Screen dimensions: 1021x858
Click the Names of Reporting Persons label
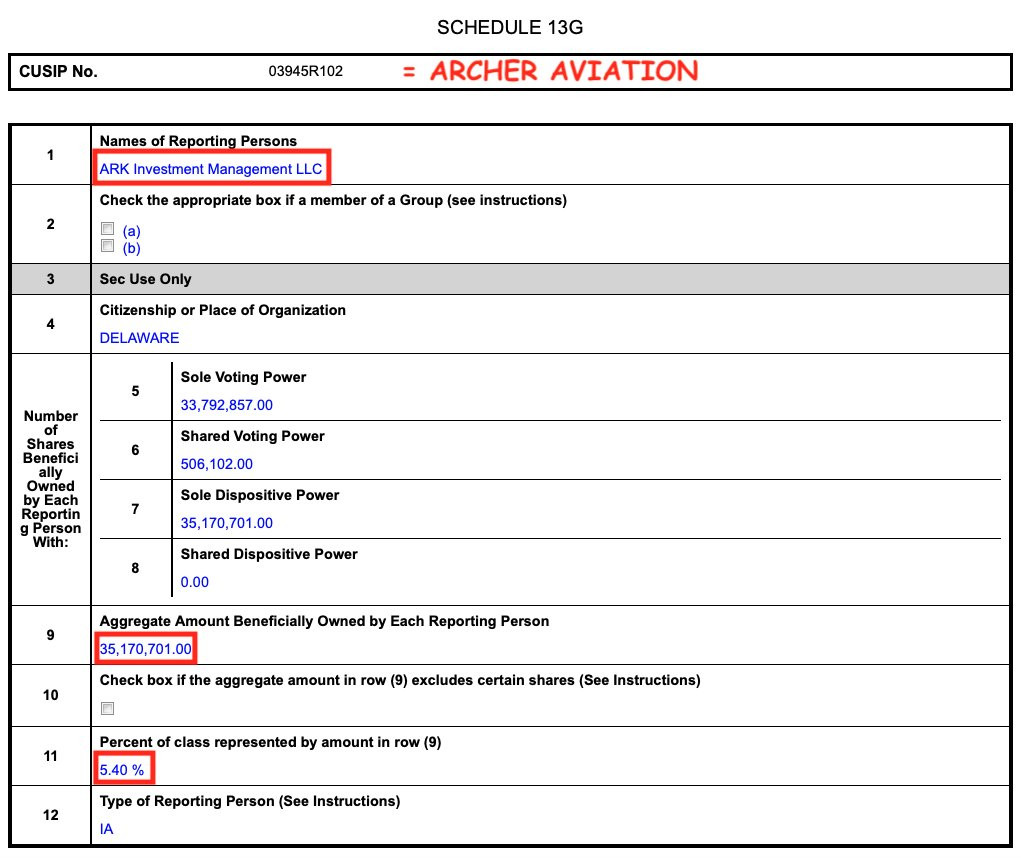coord(198,141)
